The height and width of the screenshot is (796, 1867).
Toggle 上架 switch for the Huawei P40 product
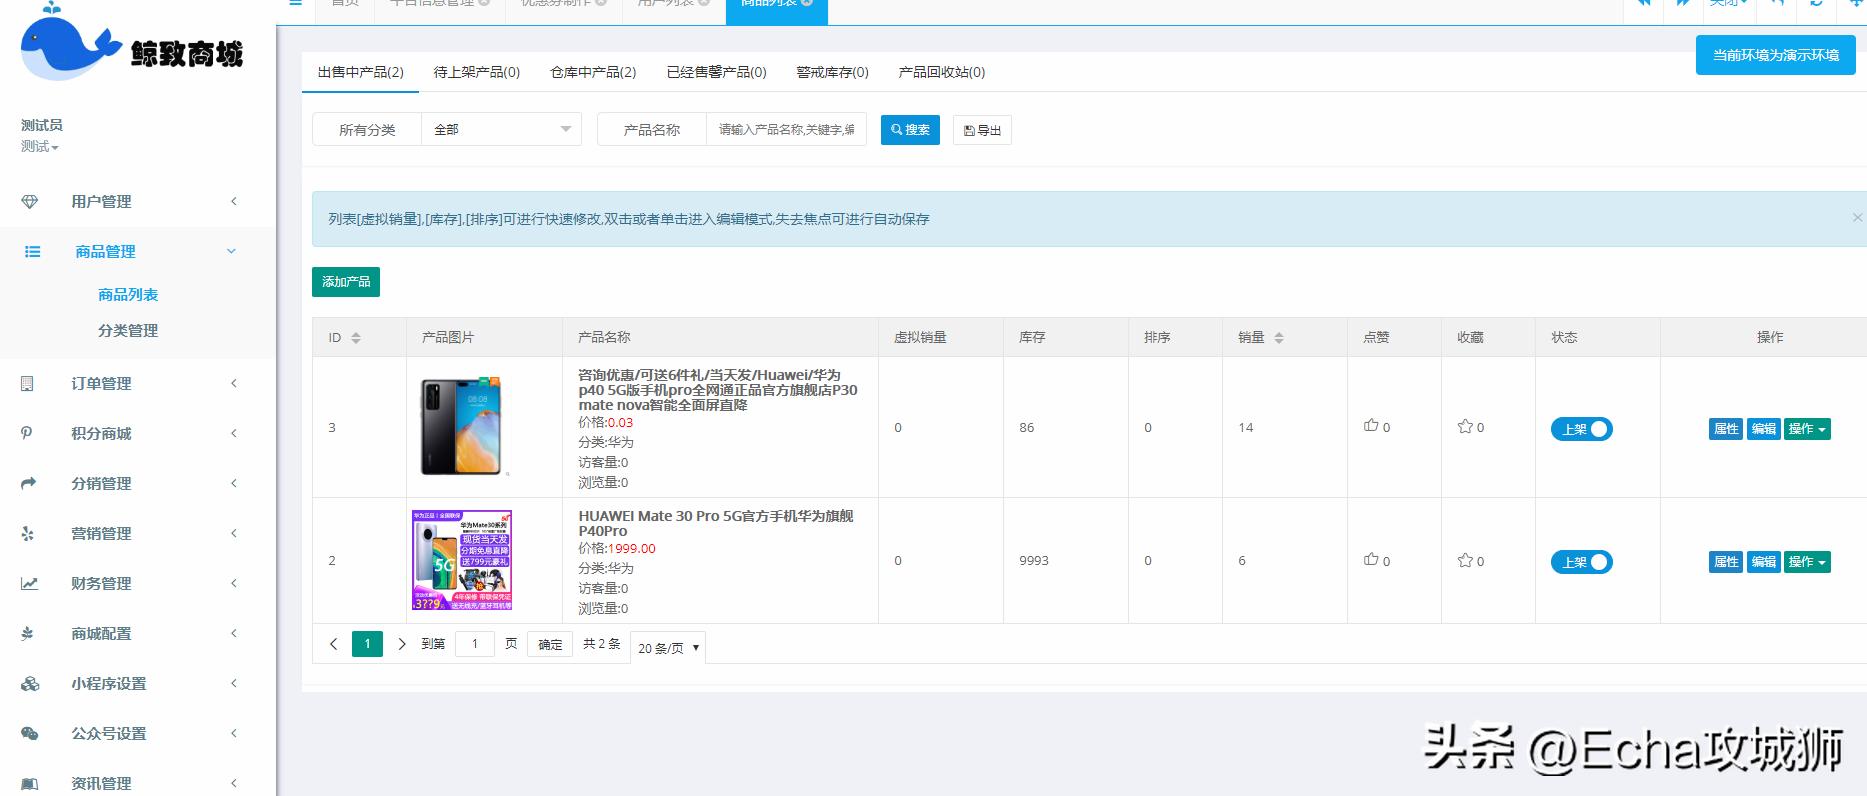pyautogui.click(x=1582, y=429)
